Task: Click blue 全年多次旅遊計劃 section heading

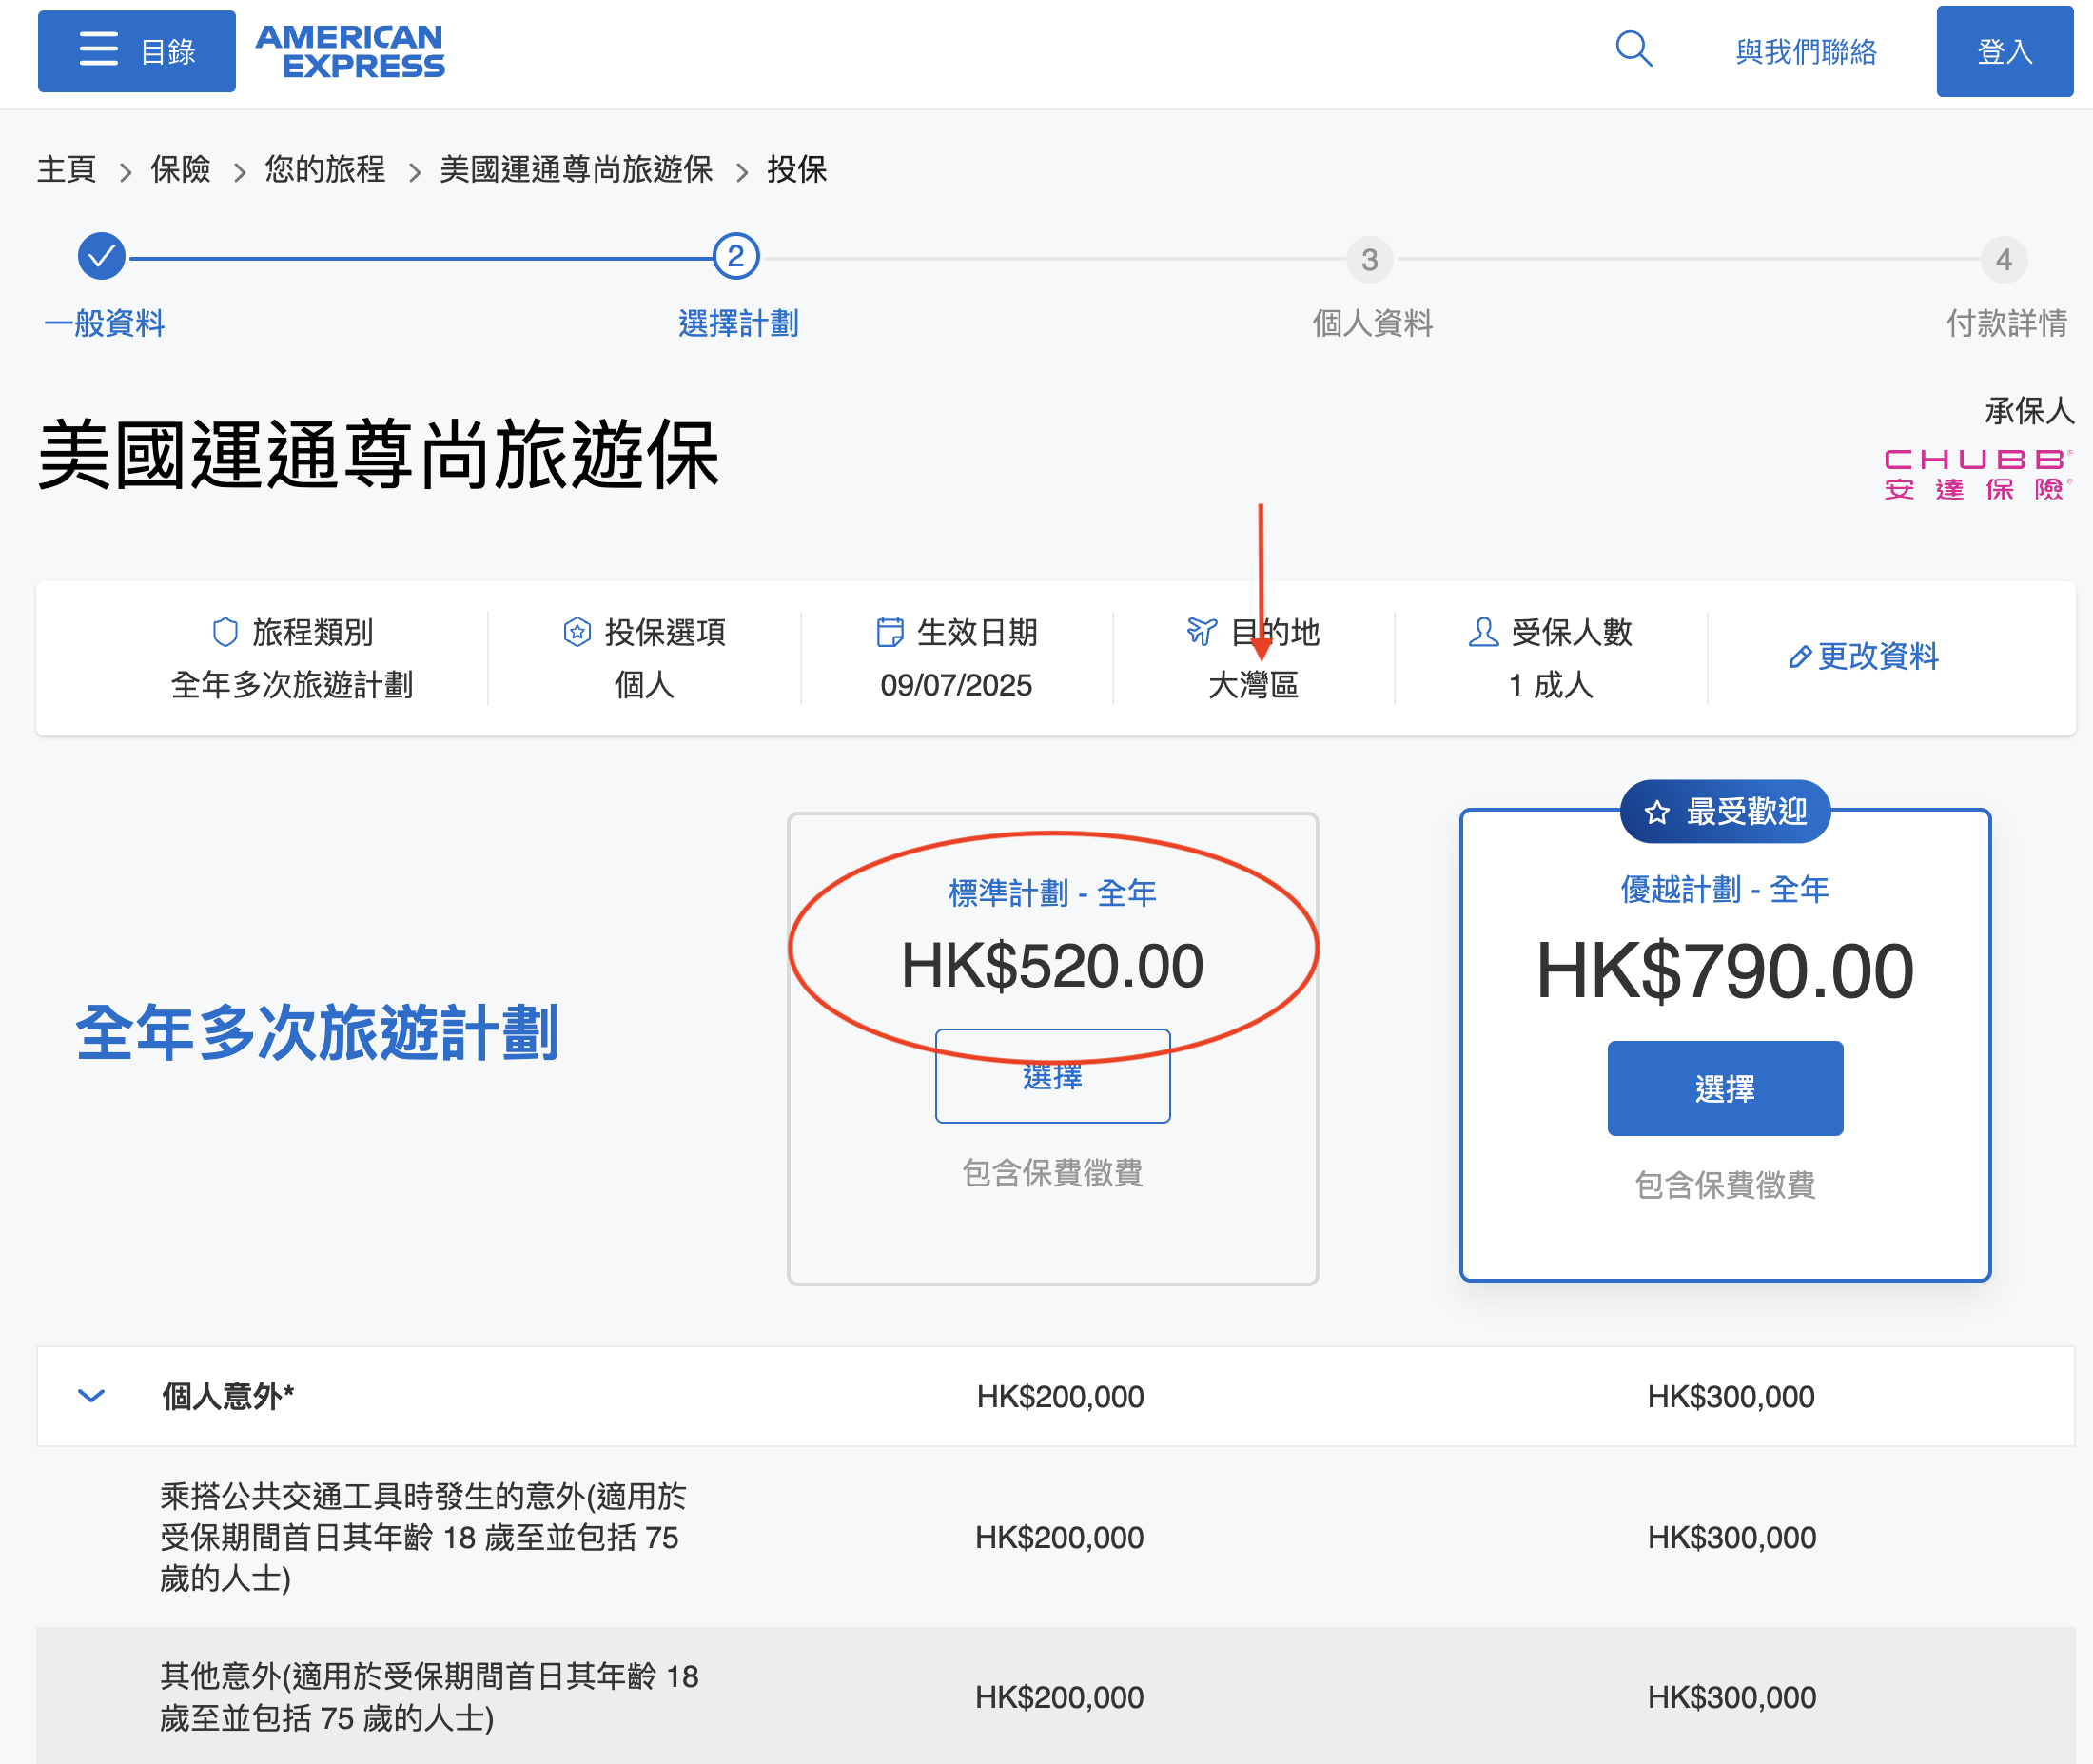Action: [318, 1032]
